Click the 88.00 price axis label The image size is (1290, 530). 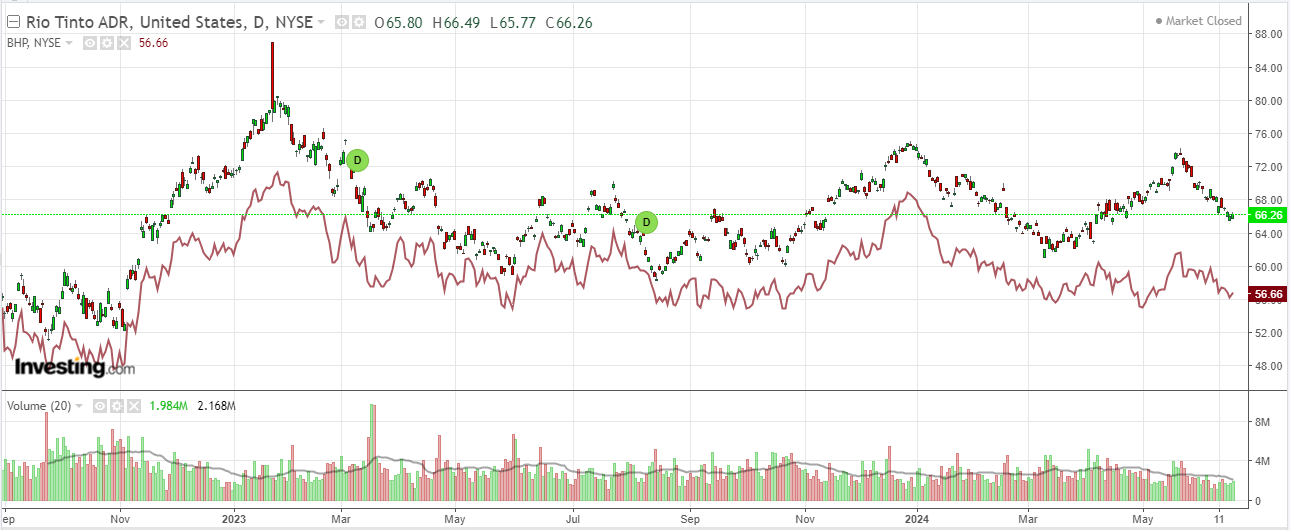coord(1268,35)
